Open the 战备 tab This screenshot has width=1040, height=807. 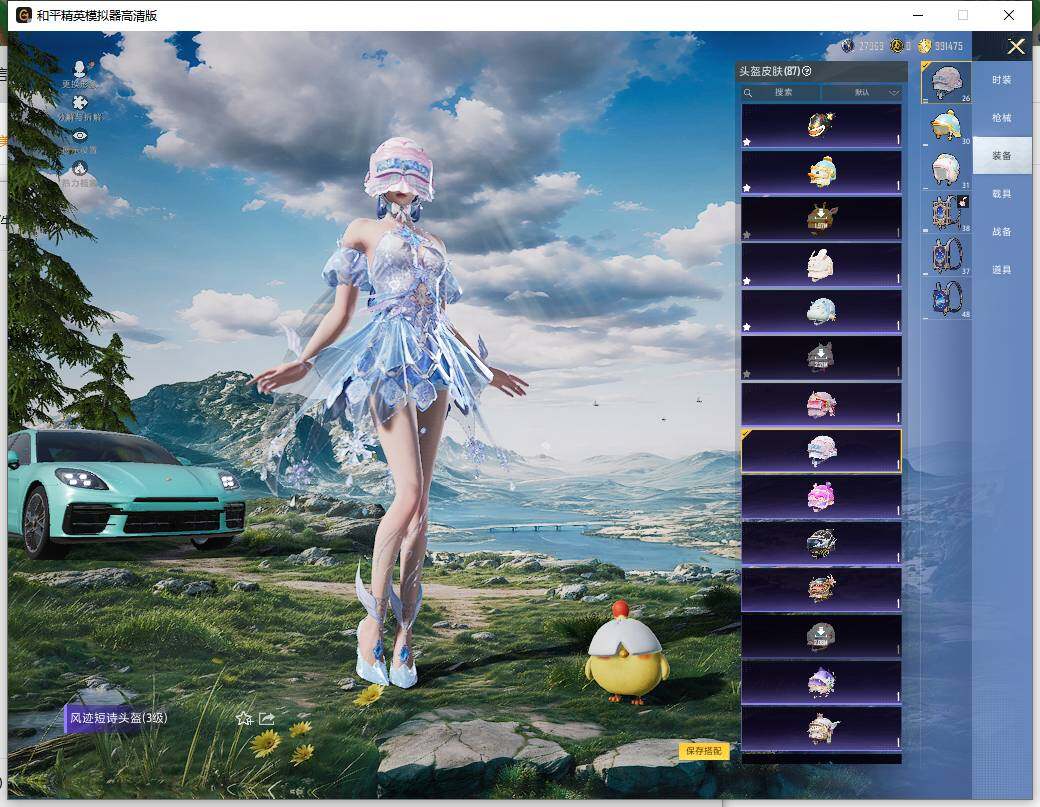coord(1002,232)
